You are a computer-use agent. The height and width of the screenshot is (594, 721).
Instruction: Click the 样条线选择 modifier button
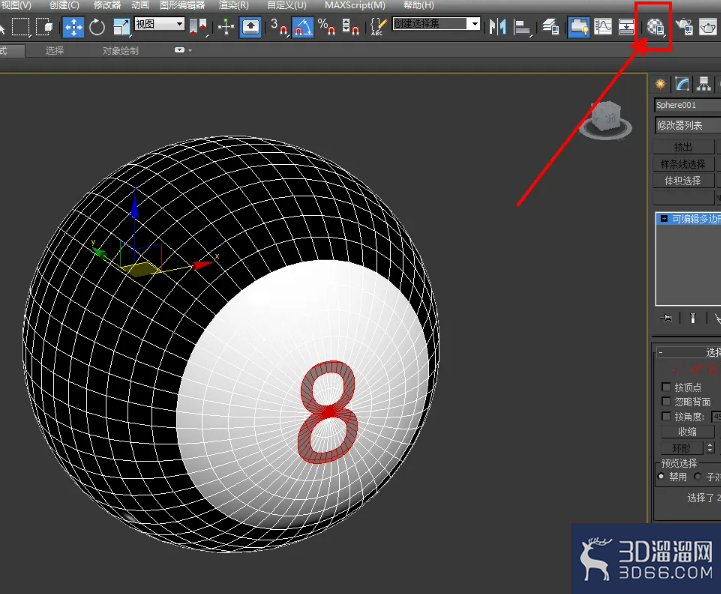683,164
